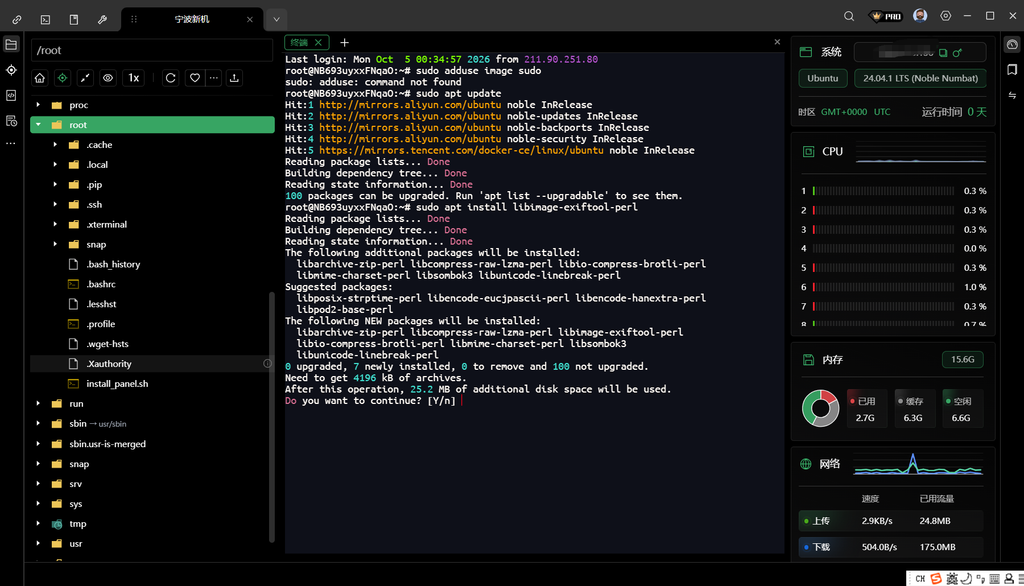Open the file toolbar more options ellipsis
The height and width of the screenshot is (586, 1024).
click(x=214, y=78)
